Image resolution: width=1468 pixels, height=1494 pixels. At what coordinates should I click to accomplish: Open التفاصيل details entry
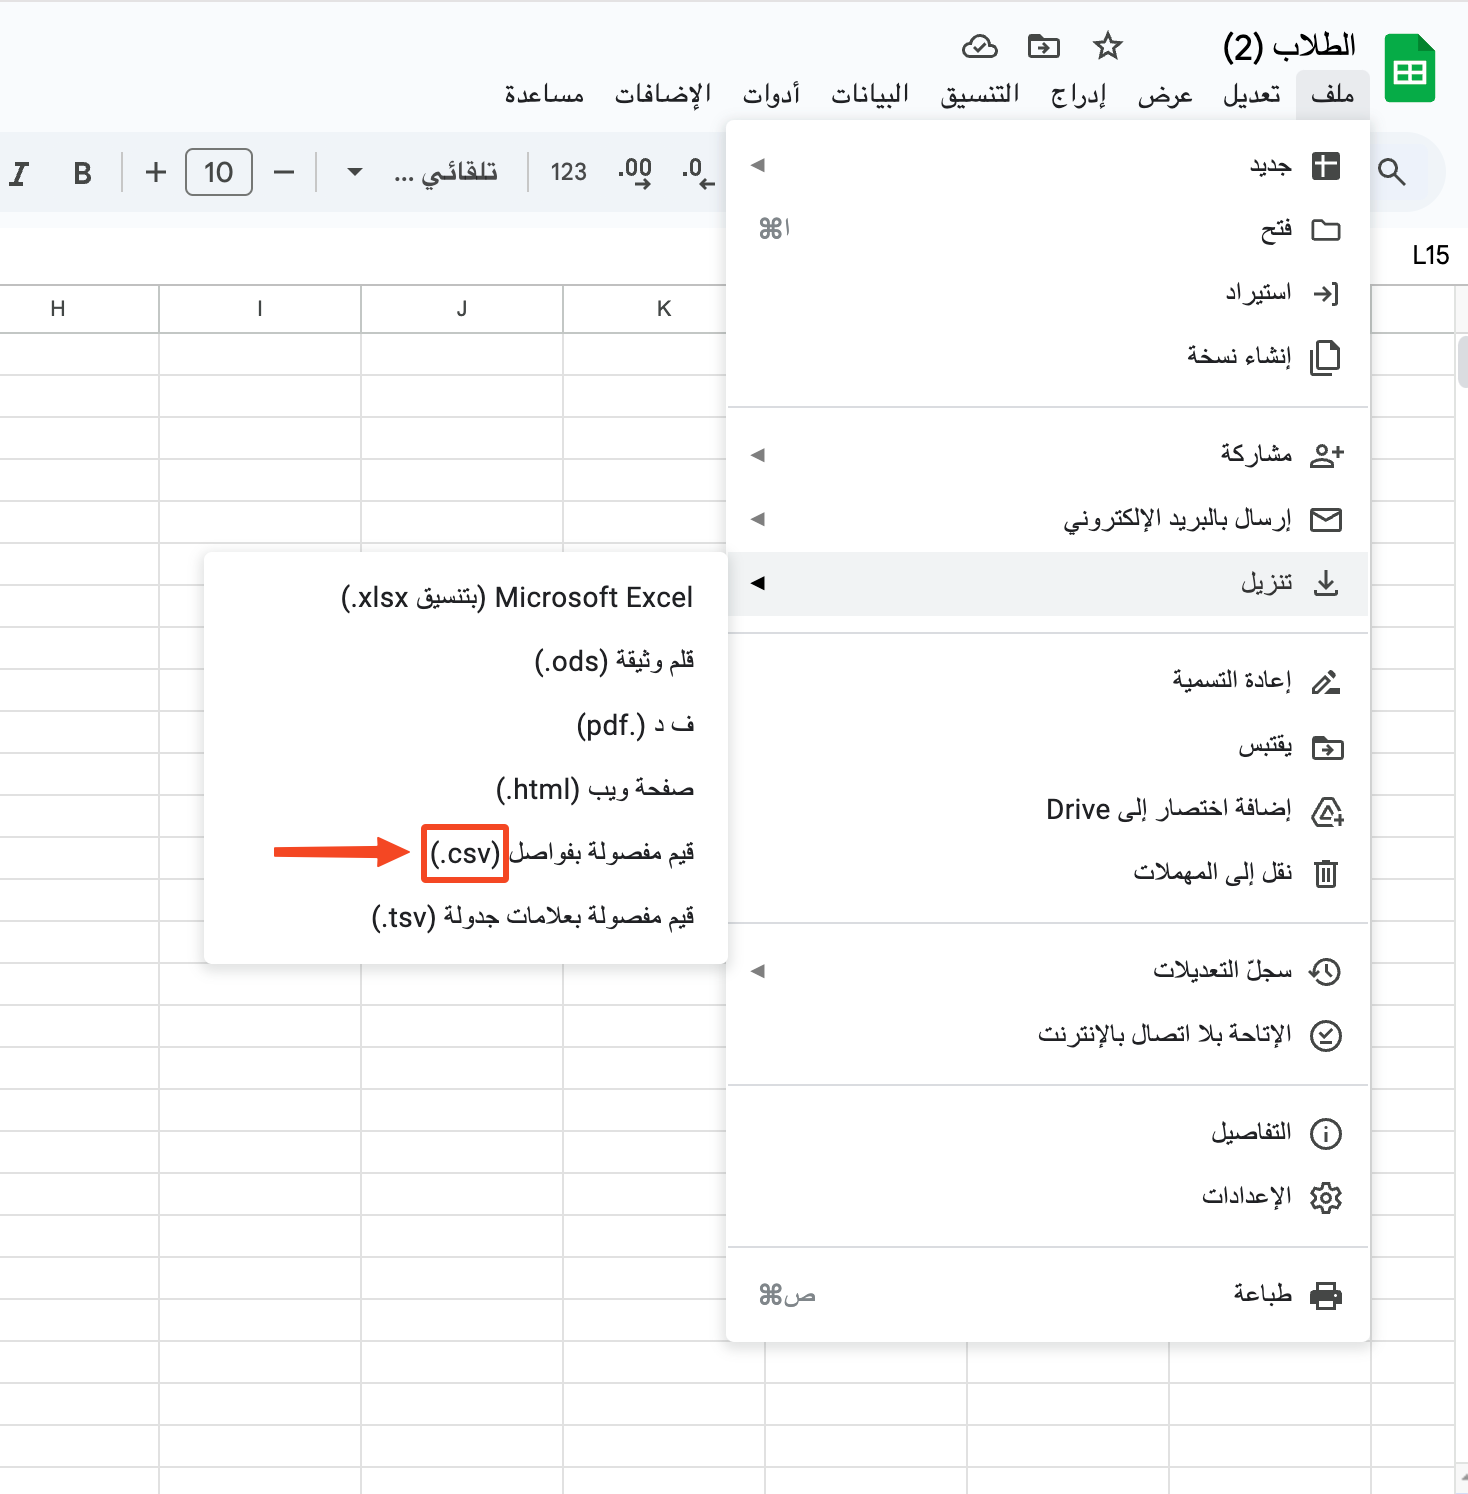(1048, 1133)
